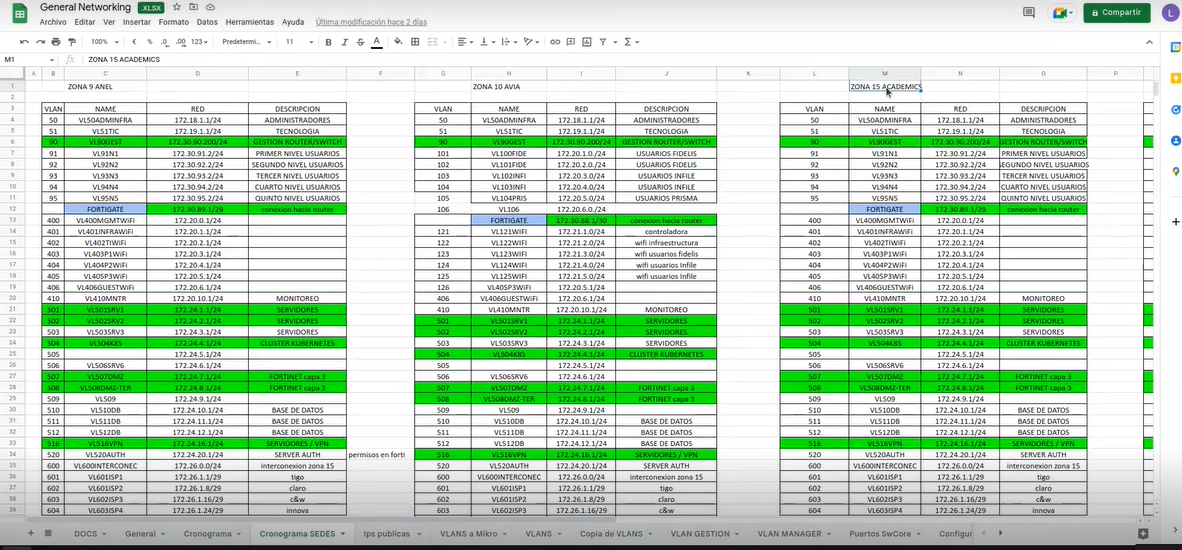Click the undo arrow in toolbar
This screenshot has width=1182, height=550.
24,42
